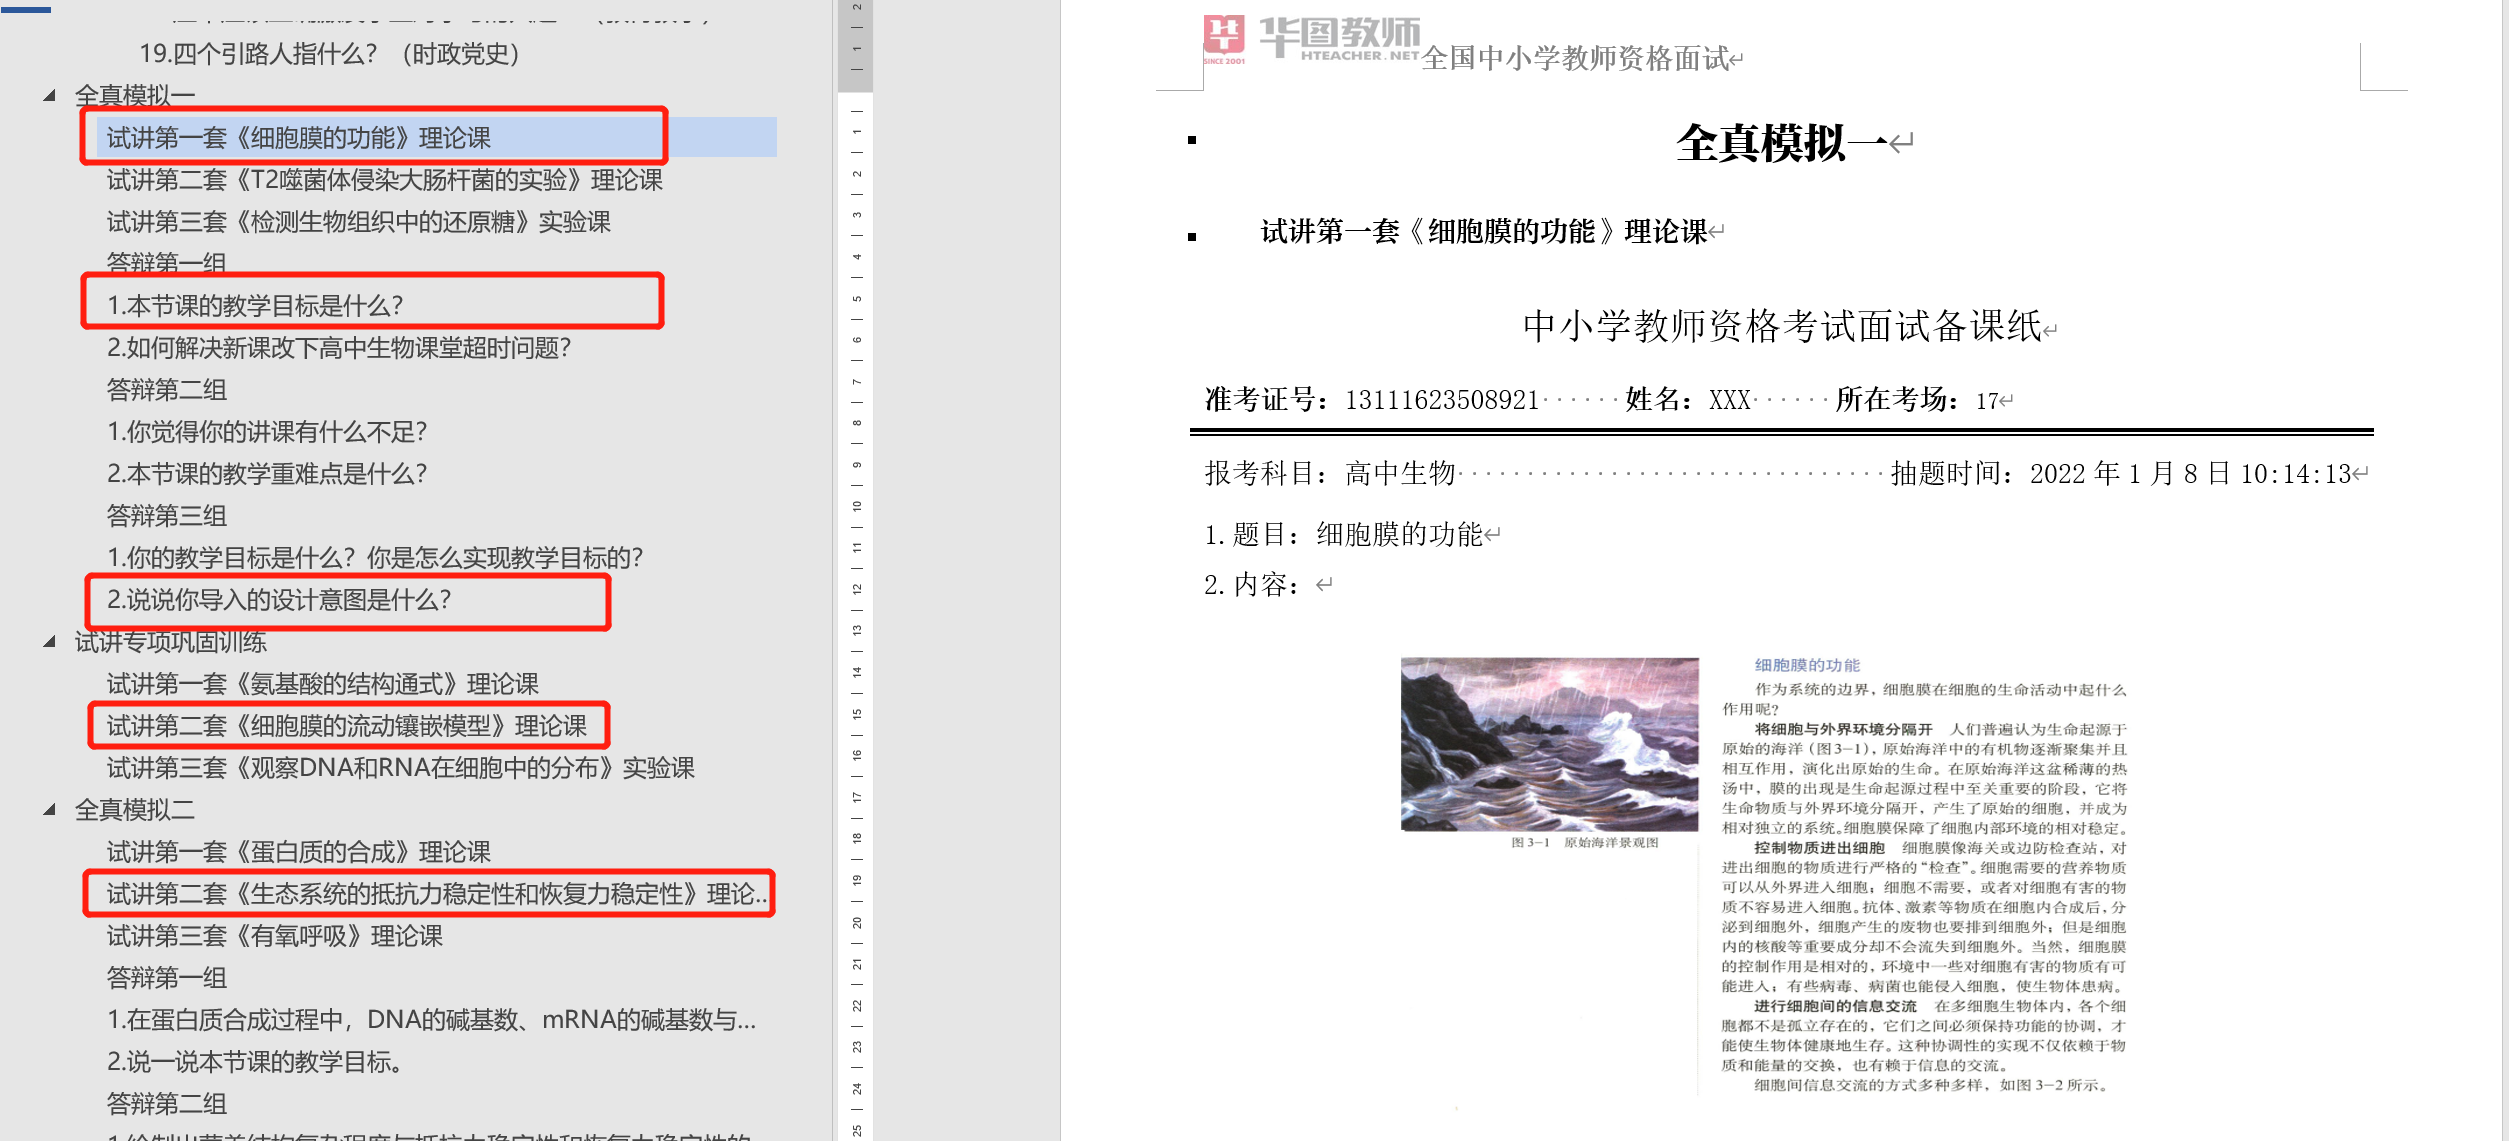Open 试讲第一套《细胞膜的功能》理论课 in navigation
The height and width of the screenshot is (1141, 2509).
pyautogui.click(x=299, y=138)
